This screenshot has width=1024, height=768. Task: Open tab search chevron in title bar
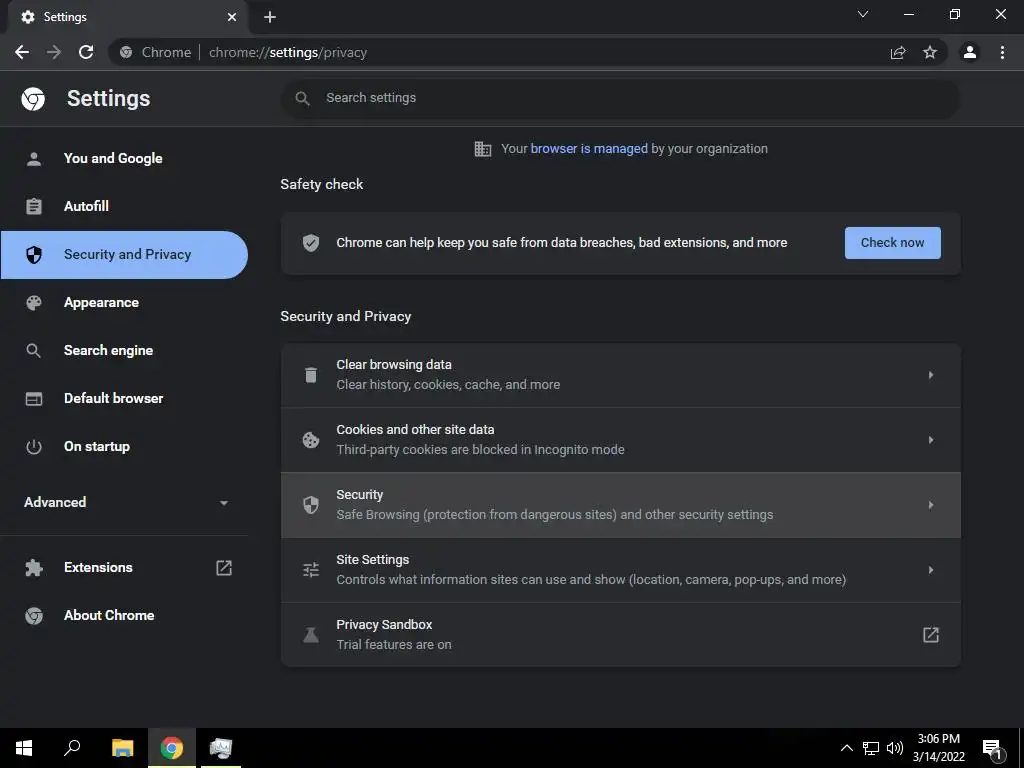(x=863, y=14)
